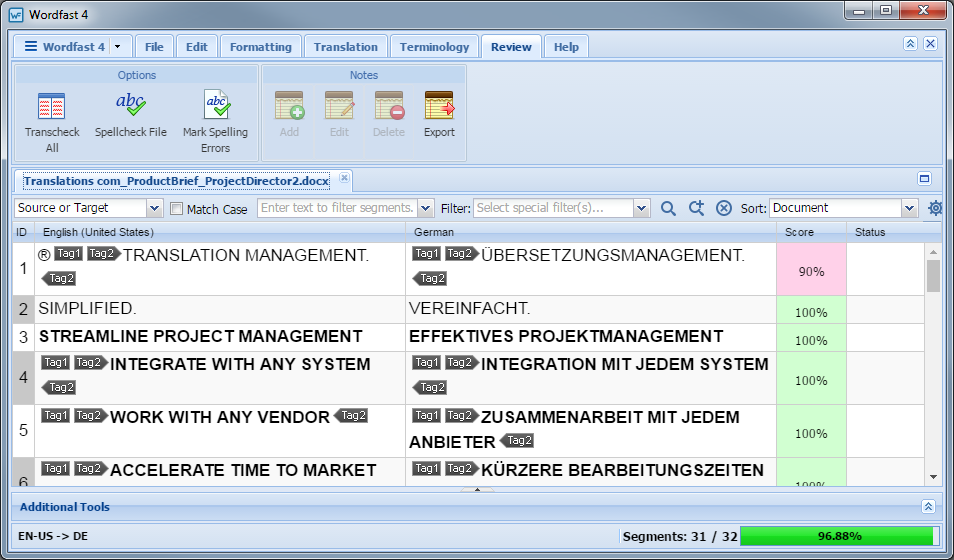Open the filter text history dropdown arrow
The image size is (954, 560).
(x=425, y=208)
